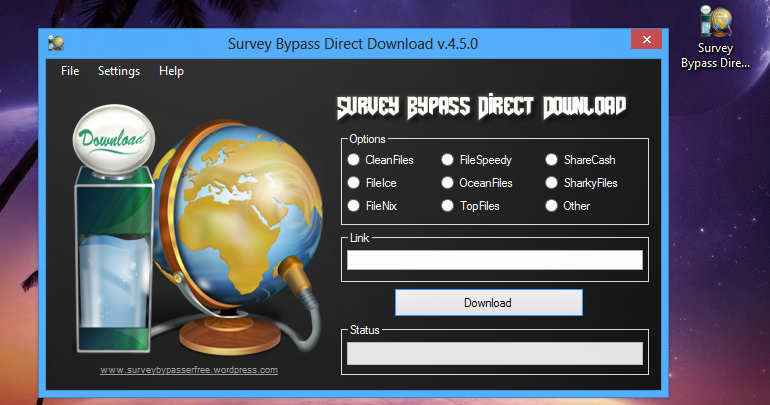Viewport: 770px width, 405px height.
Task: Pick the SharkyFiles radio button
Action: click(581, 183)
